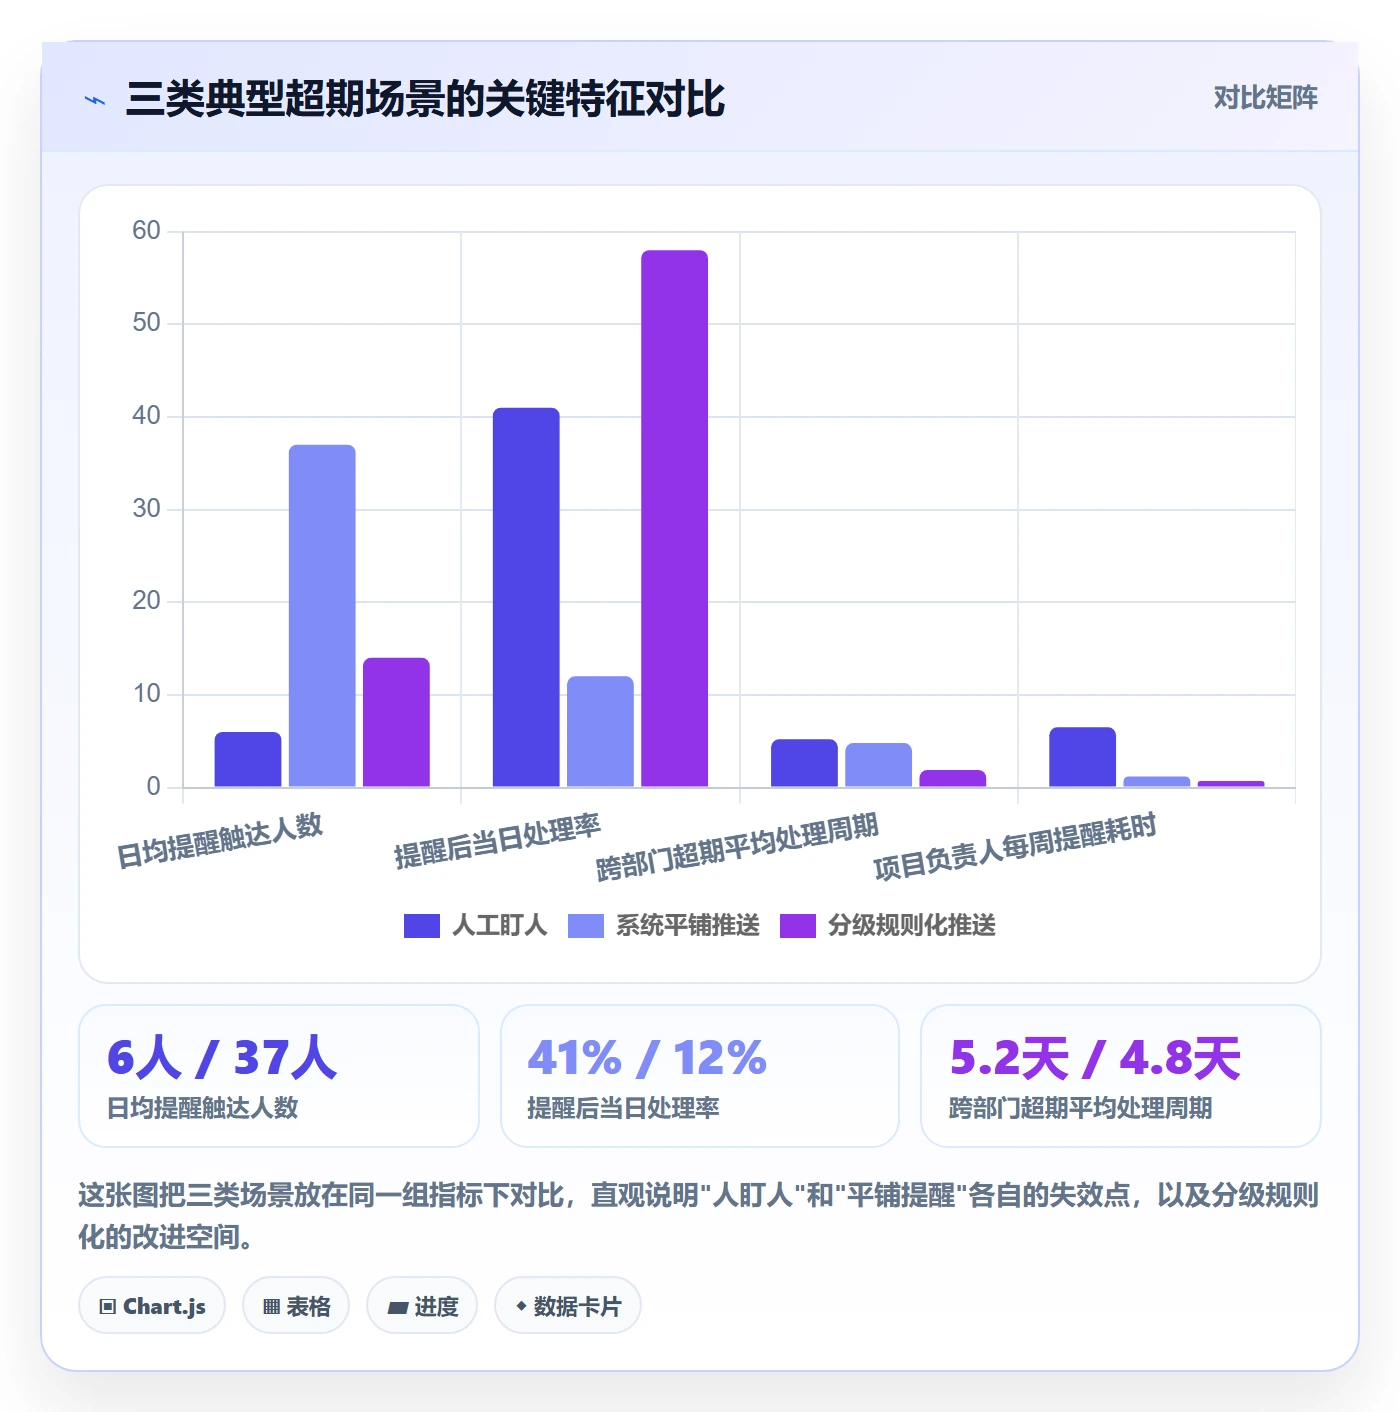Viewport: 1400px width, 1412px height.
Task: Click the 对比矩阵 label in the header
Action: 1265,98
